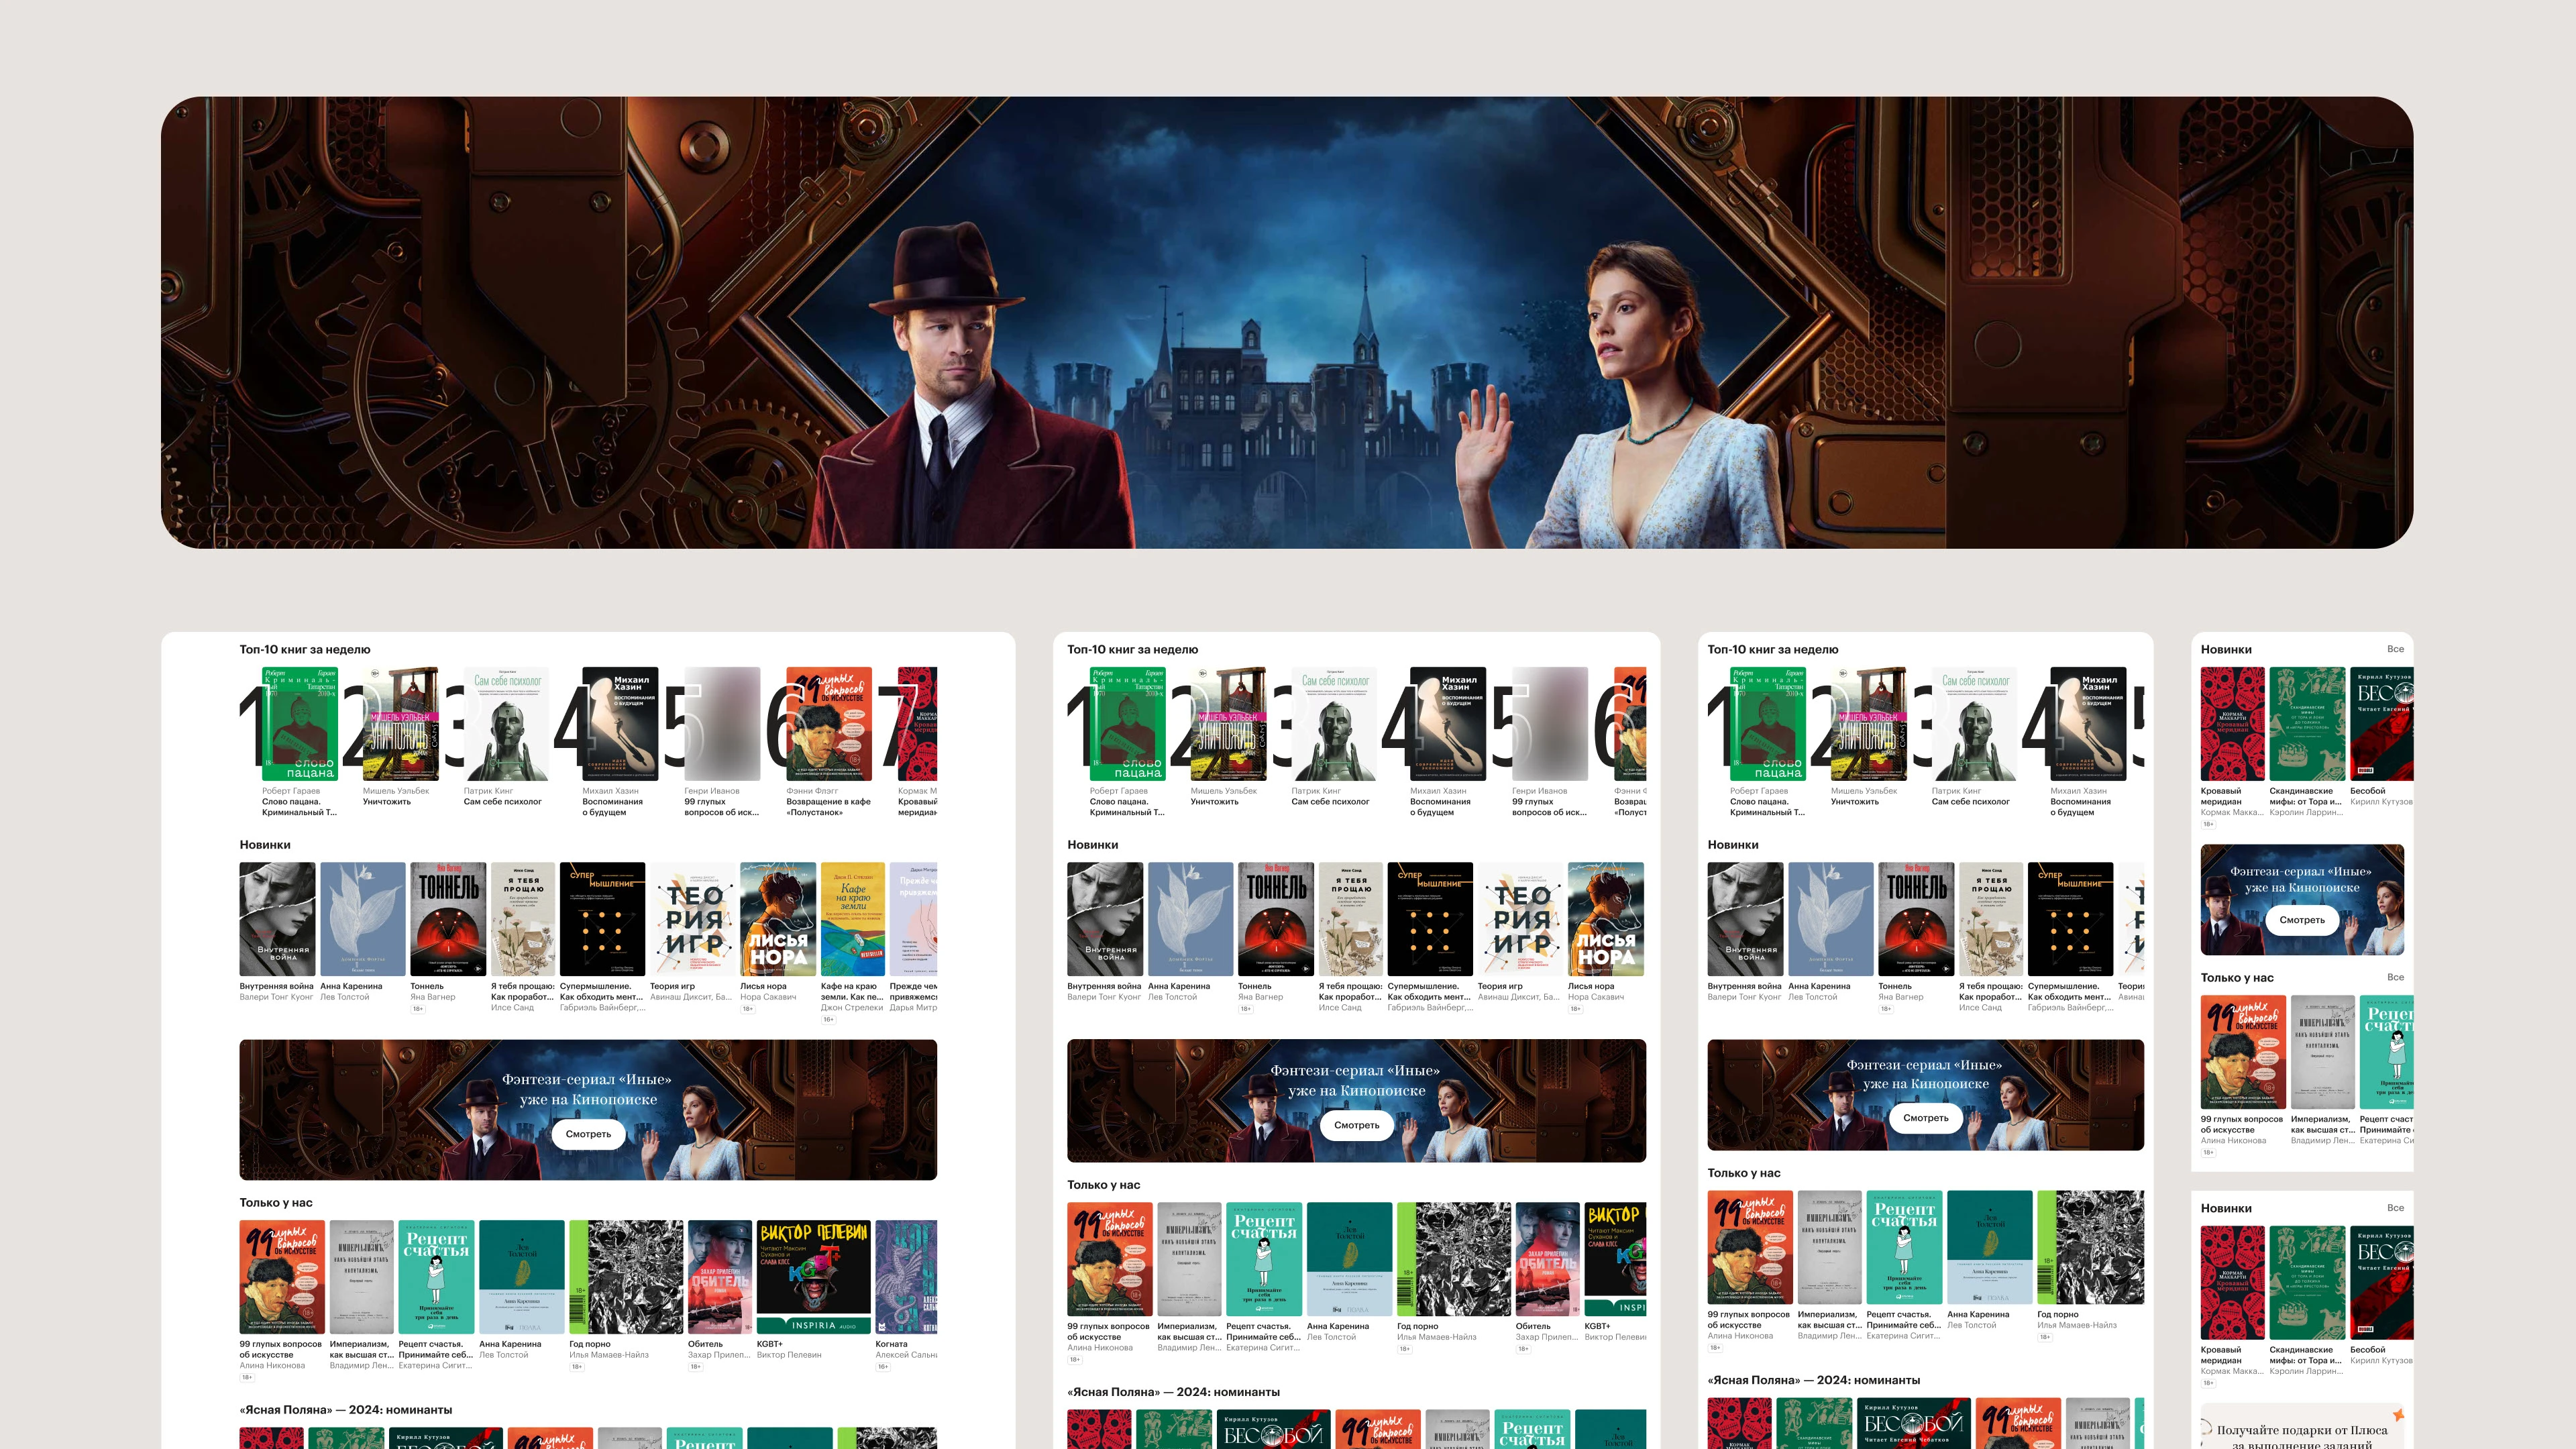Open Супермышление cover in third panel Новинки
Image resolution: width=2576 pixels, height=1449 pixels.
point(2070,919)
